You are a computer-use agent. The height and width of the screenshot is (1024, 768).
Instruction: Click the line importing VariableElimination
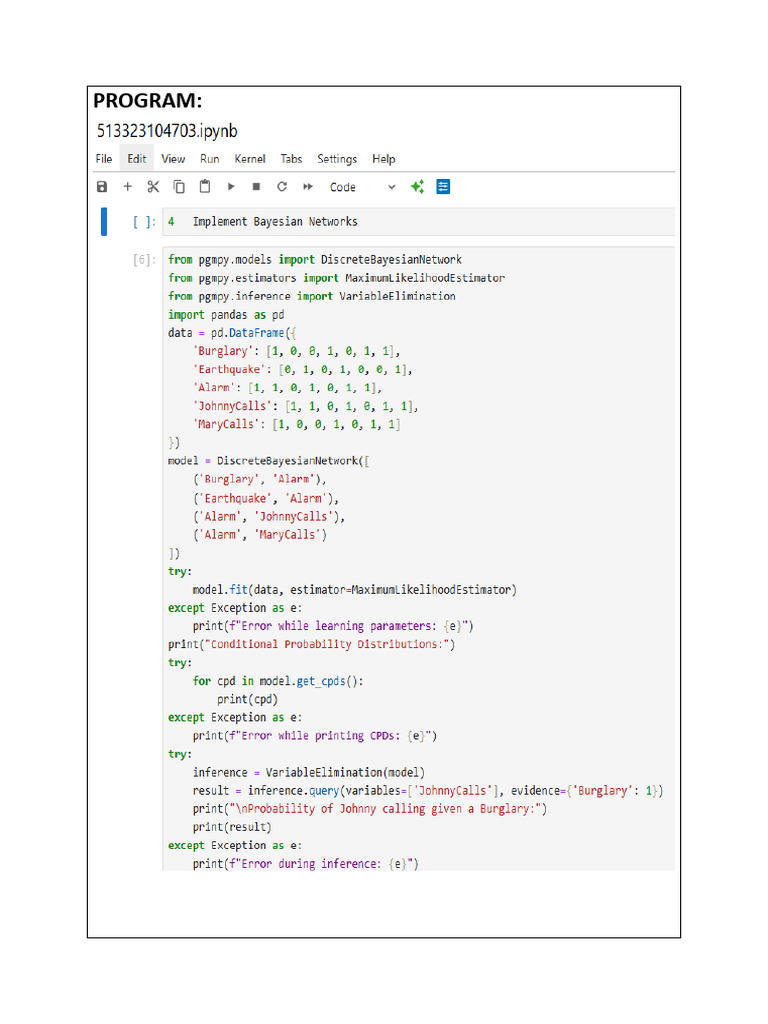(312, 296)
